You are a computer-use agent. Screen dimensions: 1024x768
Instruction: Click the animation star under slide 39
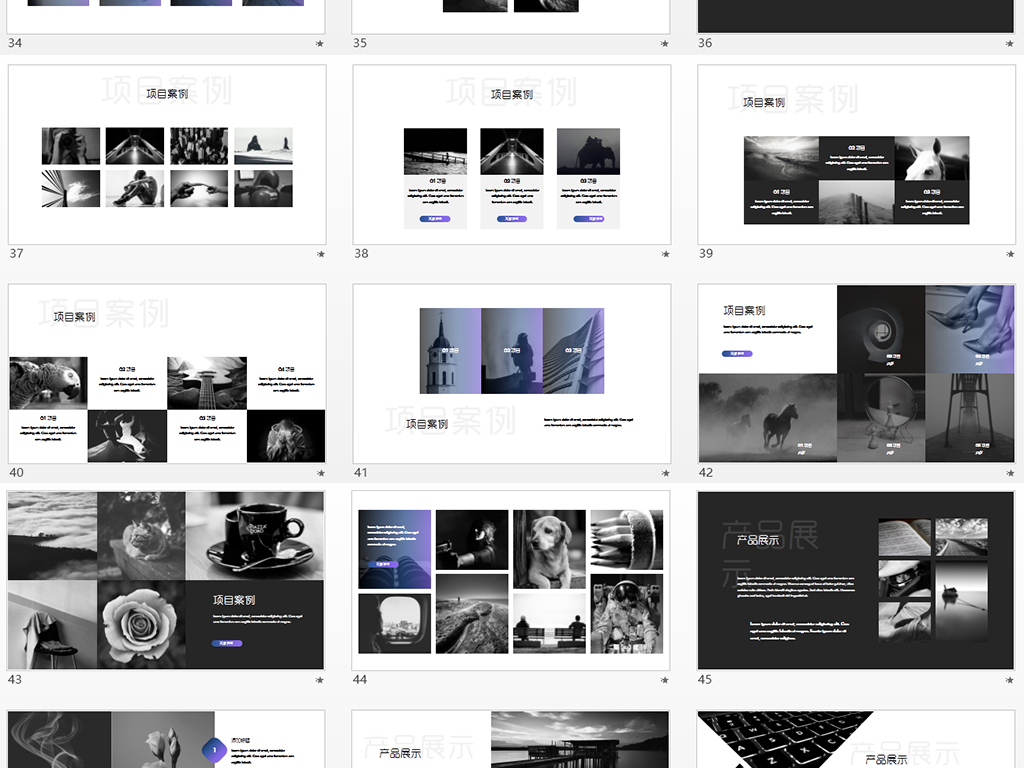tap(1010, 255)
